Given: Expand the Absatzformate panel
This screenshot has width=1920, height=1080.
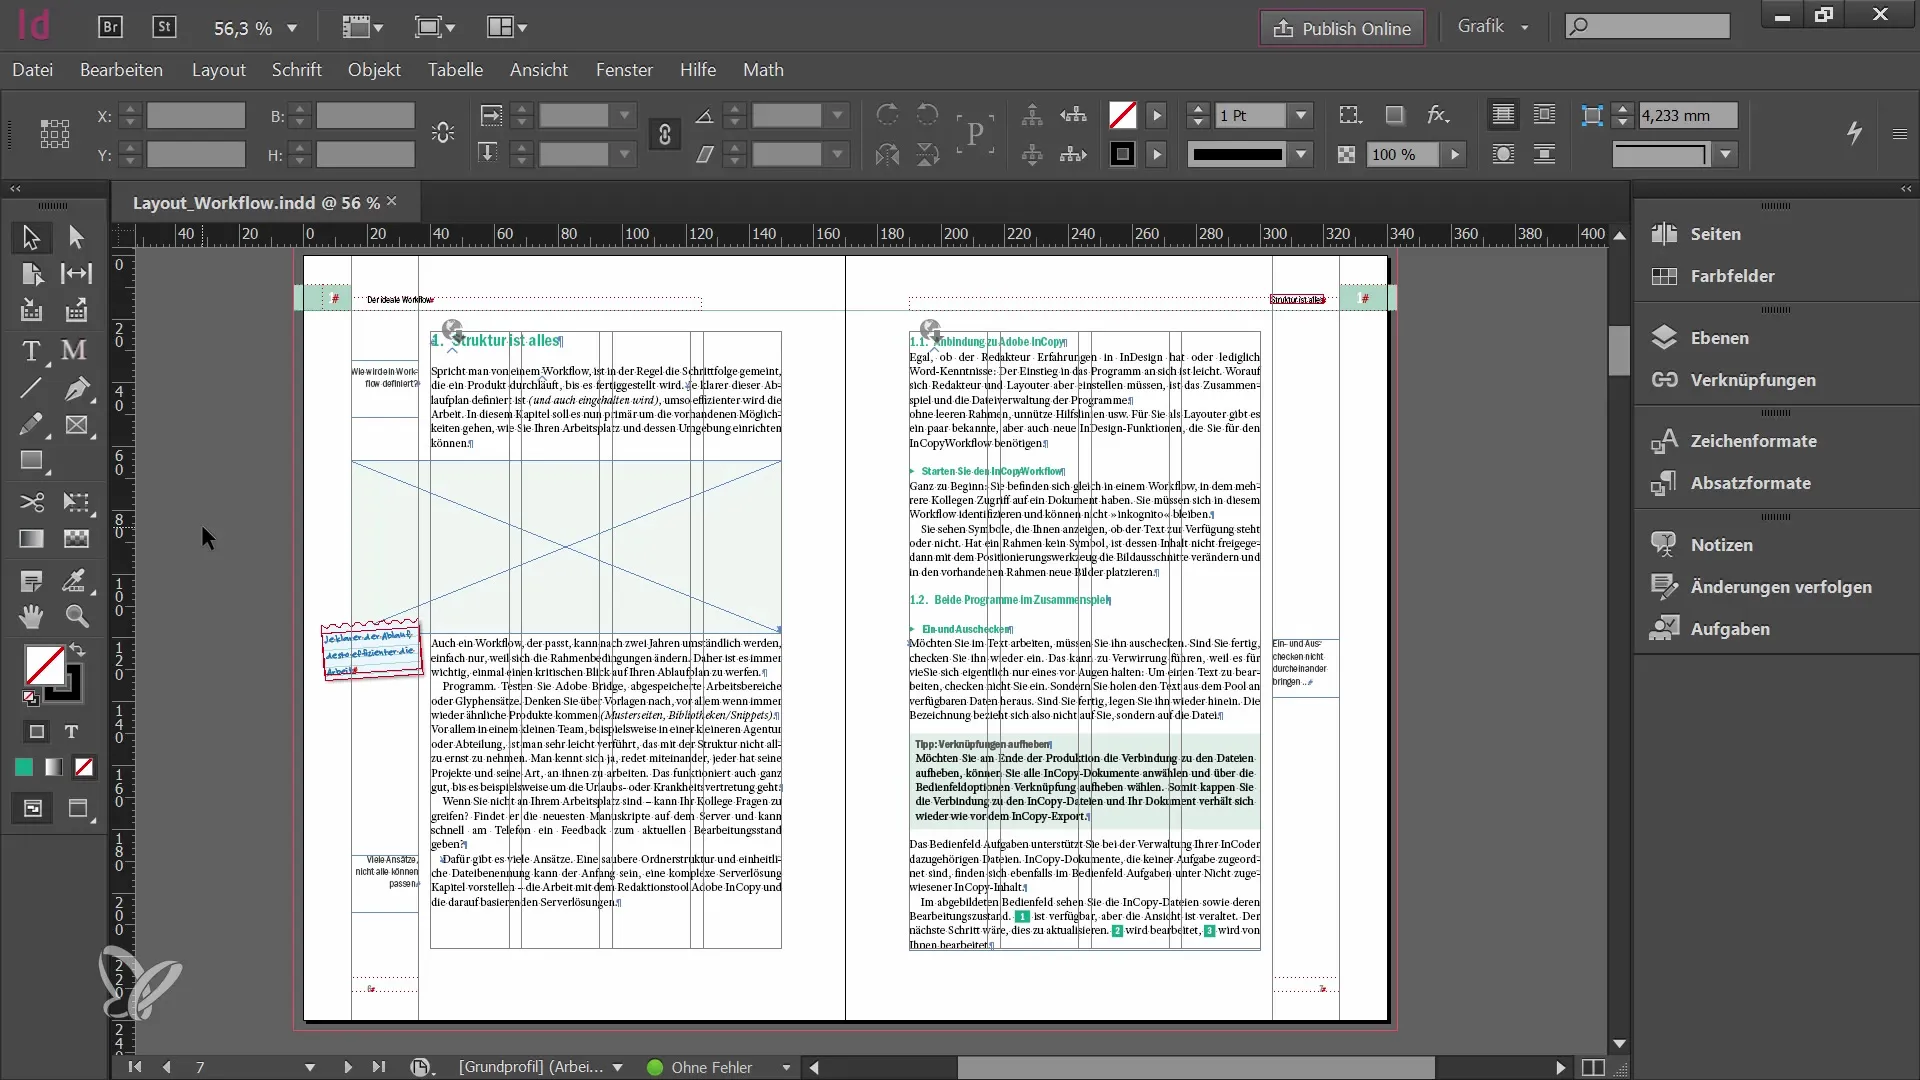Looking at the screenshot, I should click(1750, 481).
